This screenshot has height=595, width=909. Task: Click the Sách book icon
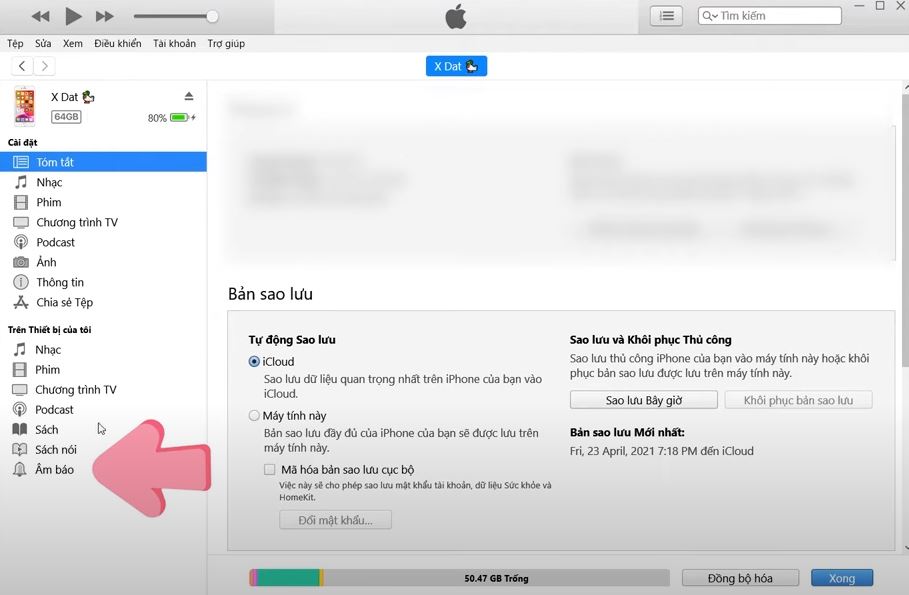pyautogui.click(x=20, y=429)
